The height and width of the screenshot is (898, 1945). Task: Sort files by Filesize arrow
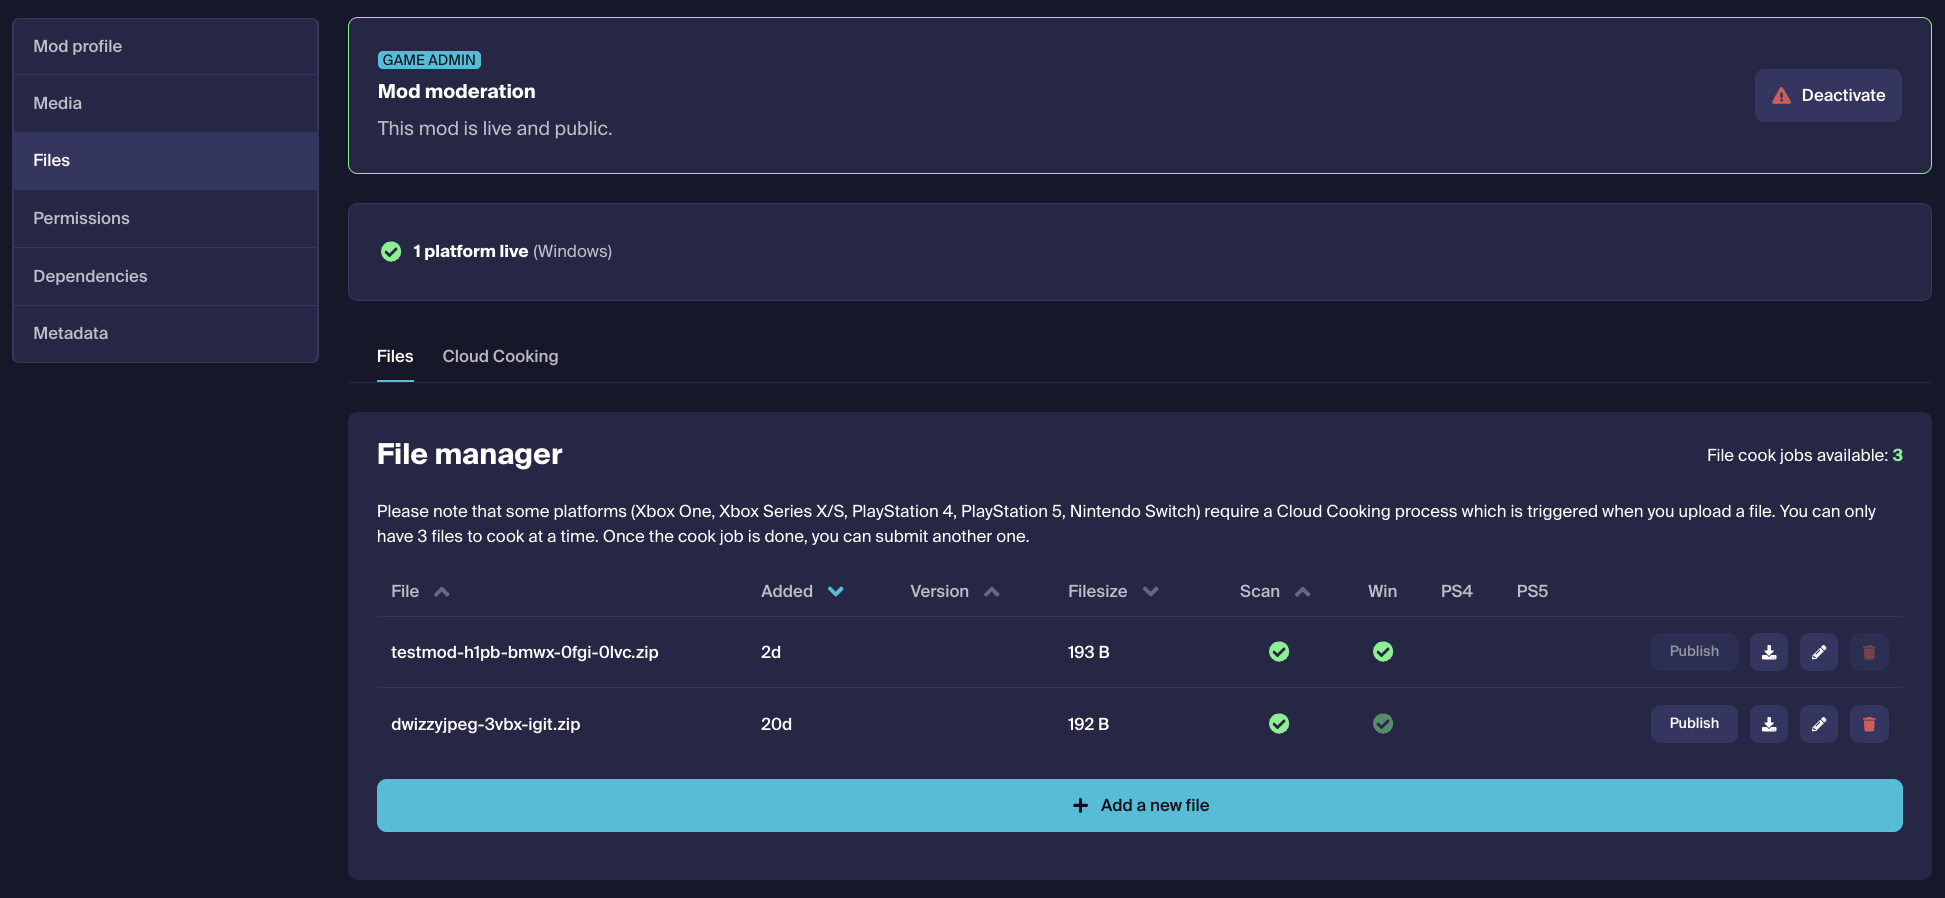(1151, 592)
